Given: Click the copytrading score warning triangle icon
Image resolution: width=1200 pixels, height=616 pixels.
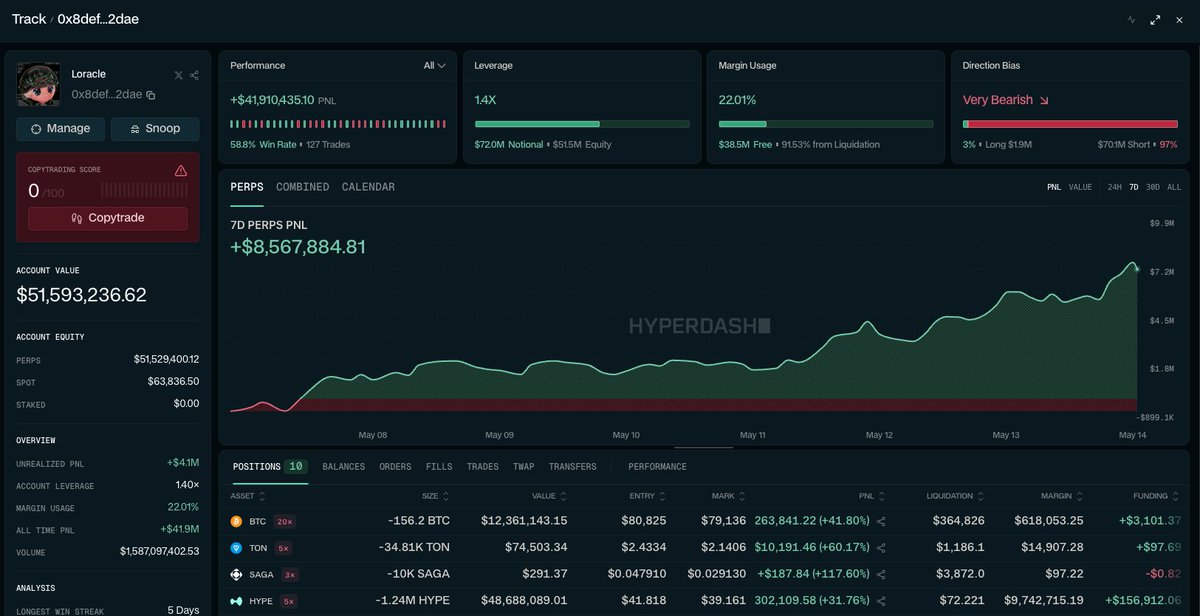Looking at the screenshot, I should click(x=181, y=171).
